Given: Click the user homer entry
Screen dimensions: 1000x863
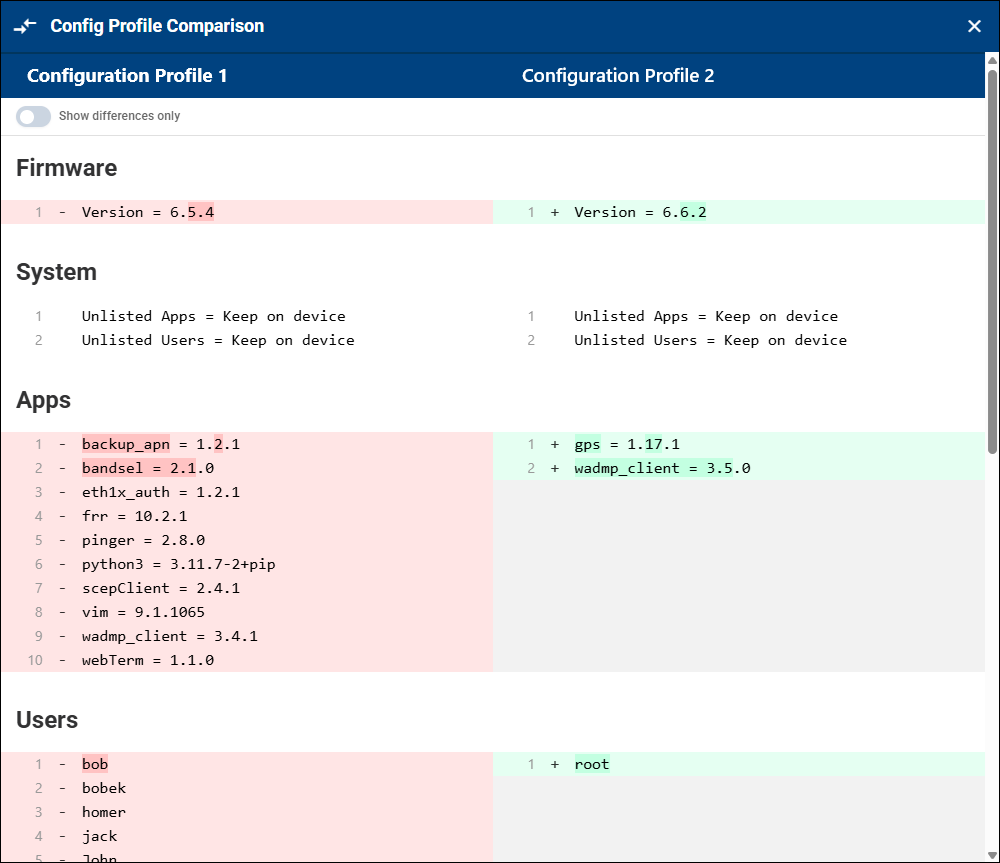Looking at the screenshot, I should (x=247, y=812).
